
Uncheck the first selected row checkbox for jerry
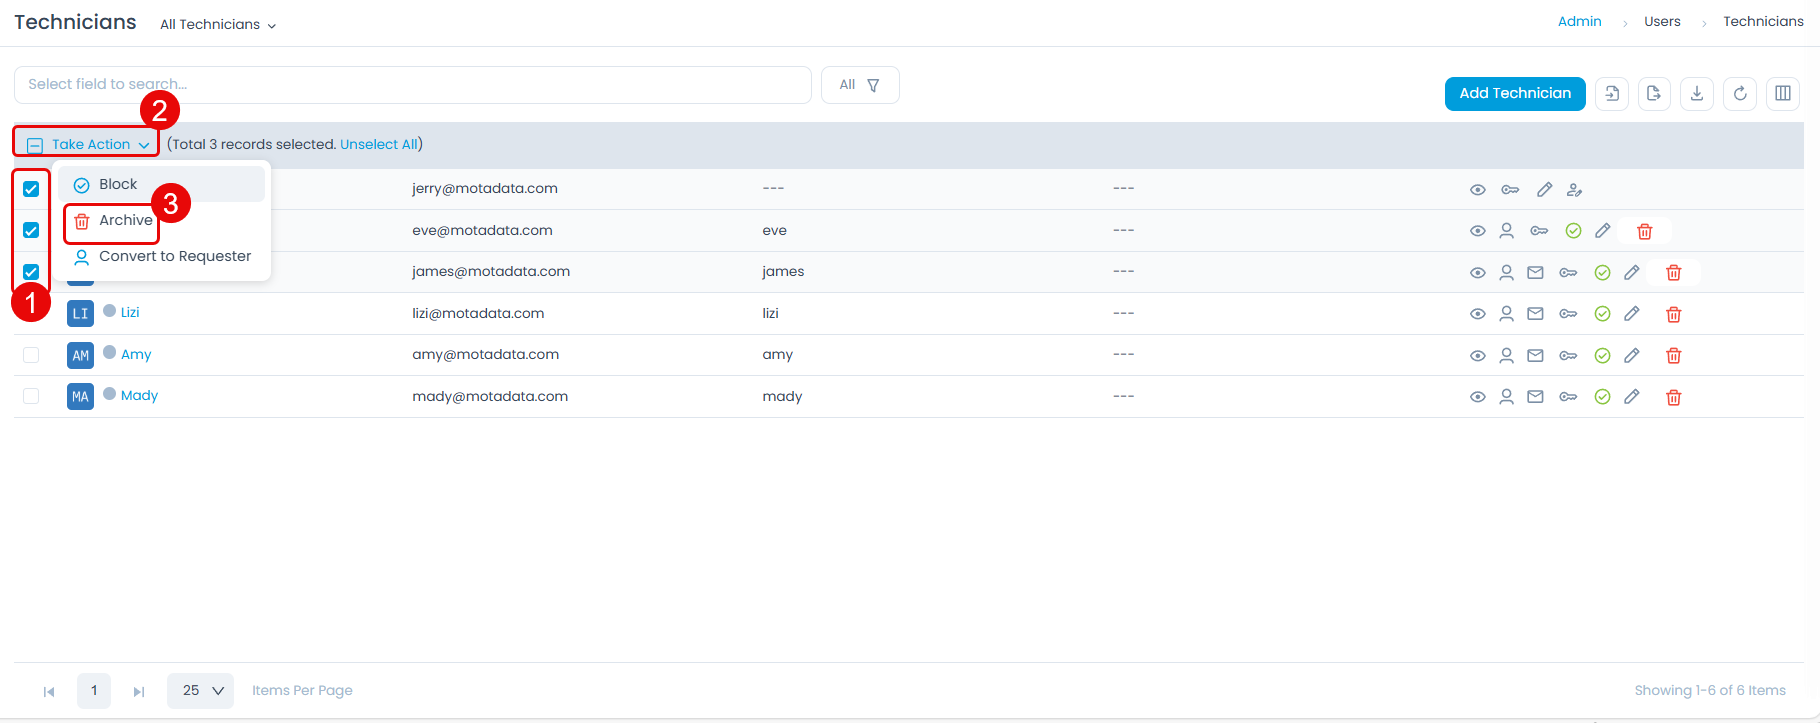coord(31,189)
